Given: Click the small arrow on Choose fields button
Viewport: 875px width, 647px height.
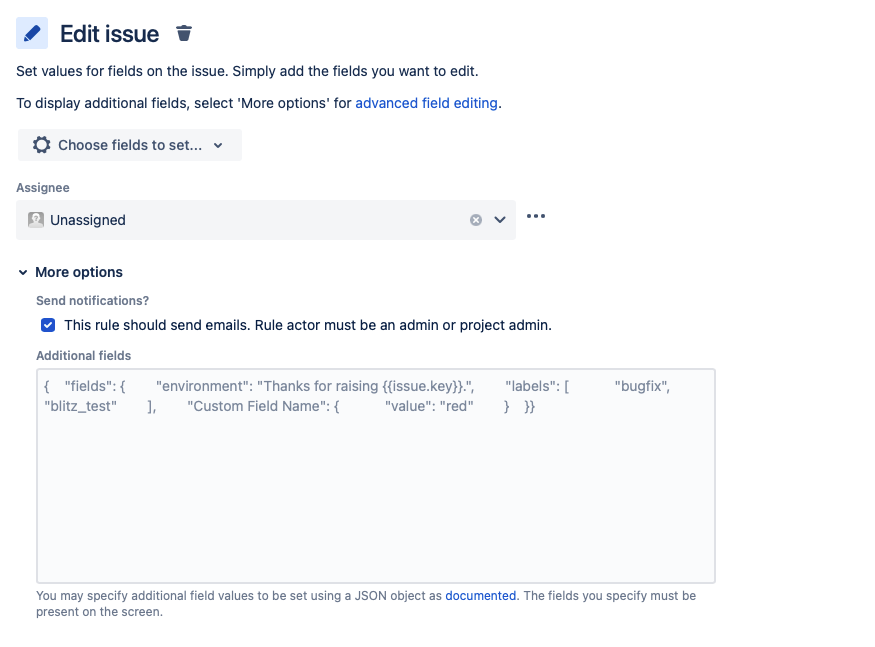Looking at the screenshot, I should [x=218, y=146].
